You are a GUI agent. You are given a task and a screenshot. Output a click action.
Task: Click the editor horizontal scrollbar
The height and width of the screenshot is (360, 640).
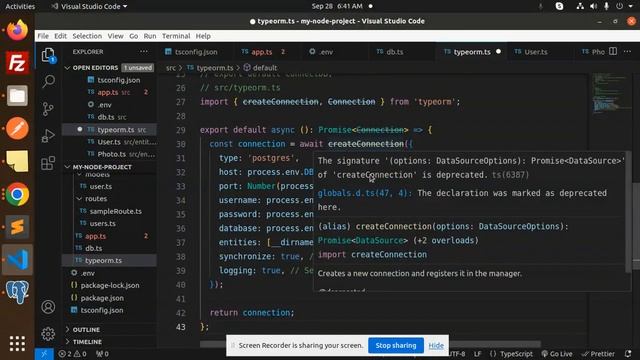pyautogui.click(x=371, y=344)
